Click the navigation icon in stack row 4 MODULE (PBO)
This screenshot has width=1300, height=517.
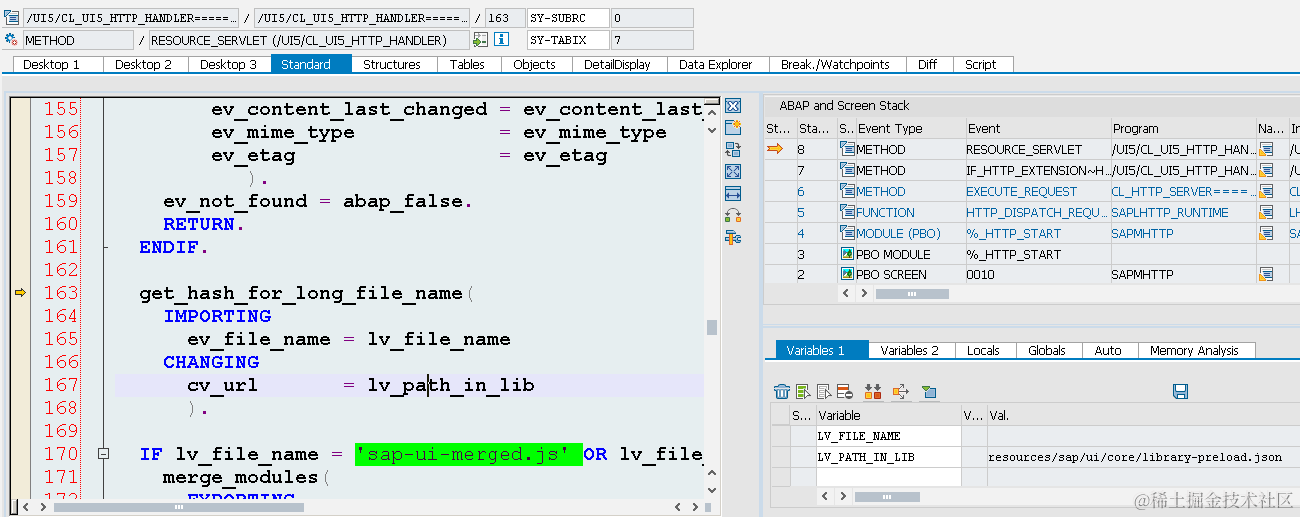[x=1266, y=233]
